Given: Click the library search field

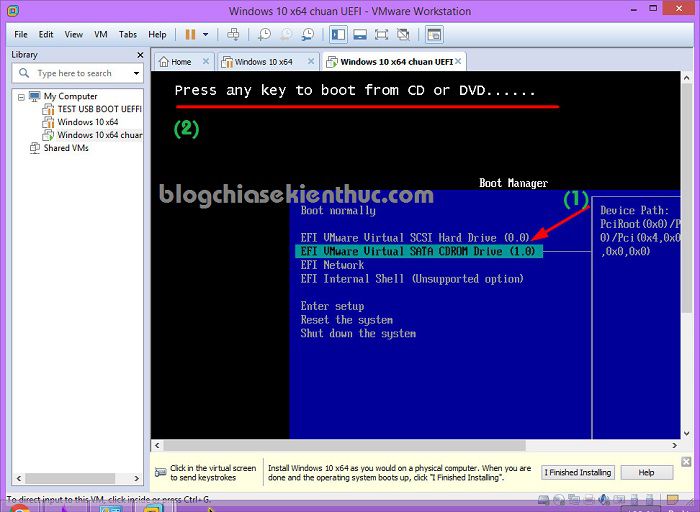Looking at the screenshot, I should (x=77, y=73).
